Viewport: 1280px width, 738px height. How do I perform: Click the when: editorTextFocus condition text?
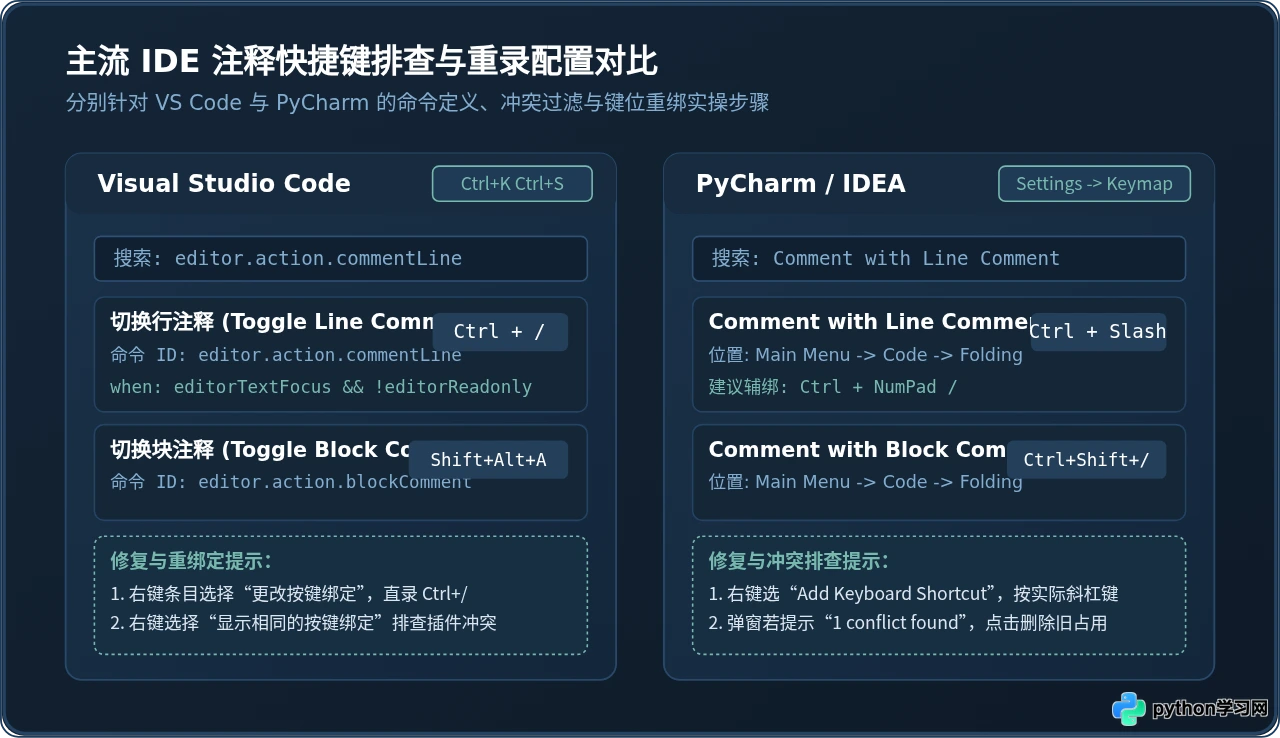(x=321, y=387)
